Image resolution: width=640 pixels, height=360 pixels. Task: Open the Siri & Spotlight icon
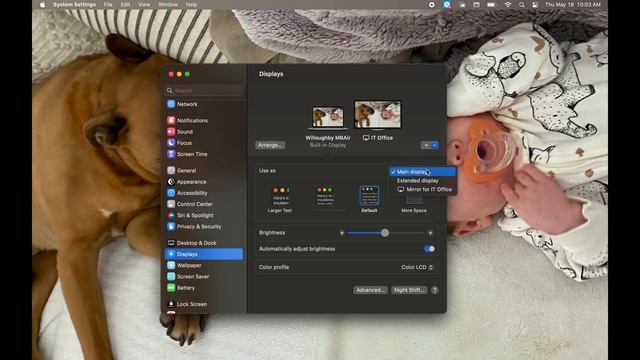171,215
